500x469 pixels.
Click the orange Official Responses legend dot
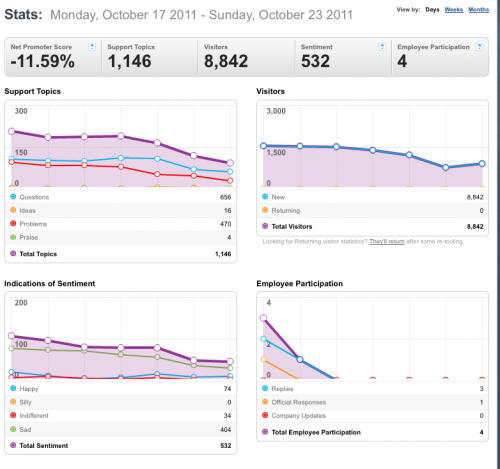pos(265,402)
